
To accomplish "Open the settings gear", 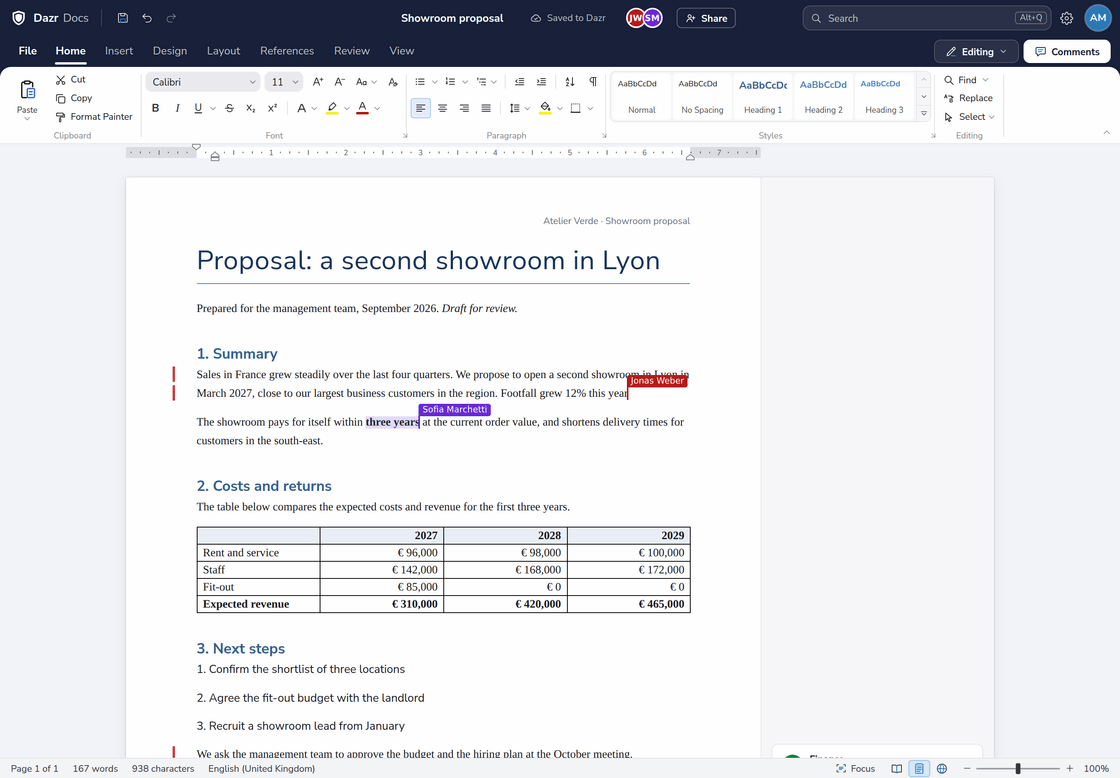I will click(x=1066, y=19).
